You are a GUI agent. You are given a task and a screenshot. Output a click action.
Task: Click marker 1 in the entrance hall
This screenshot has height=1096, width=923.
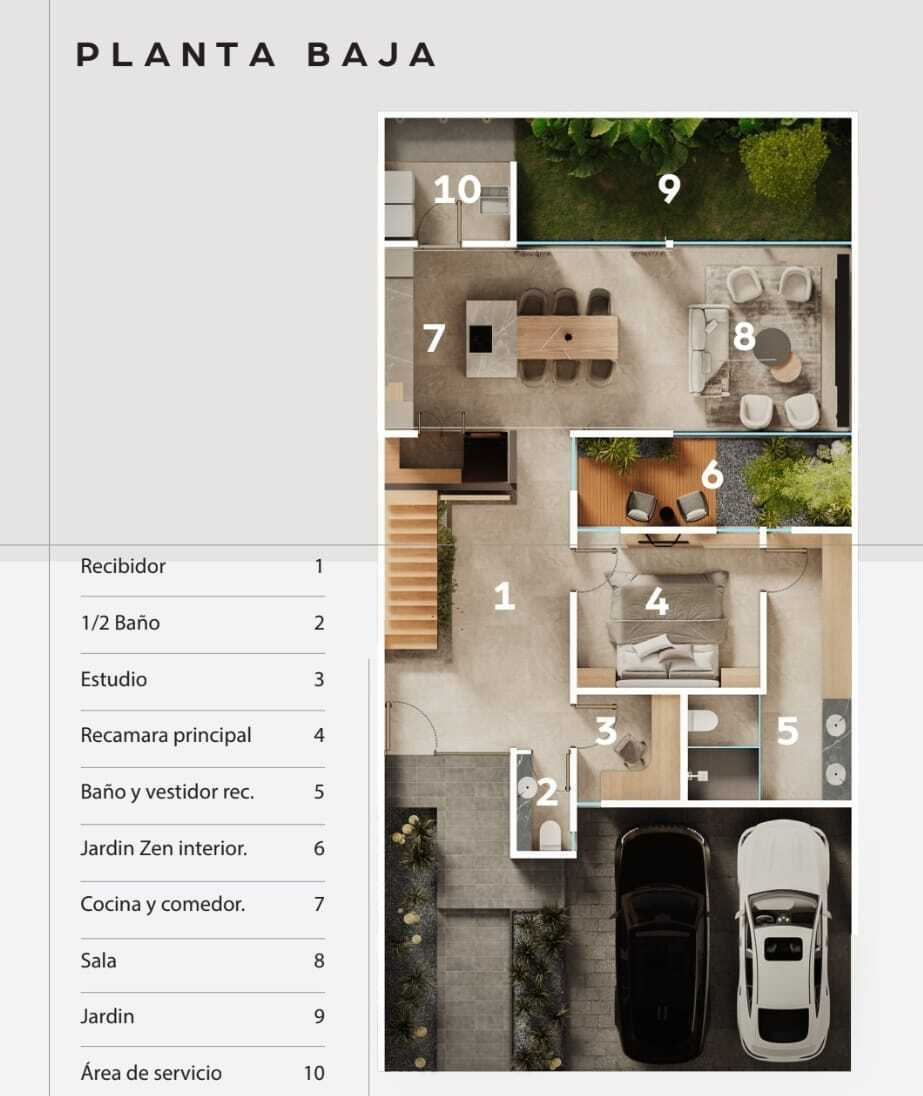point(504,597)
